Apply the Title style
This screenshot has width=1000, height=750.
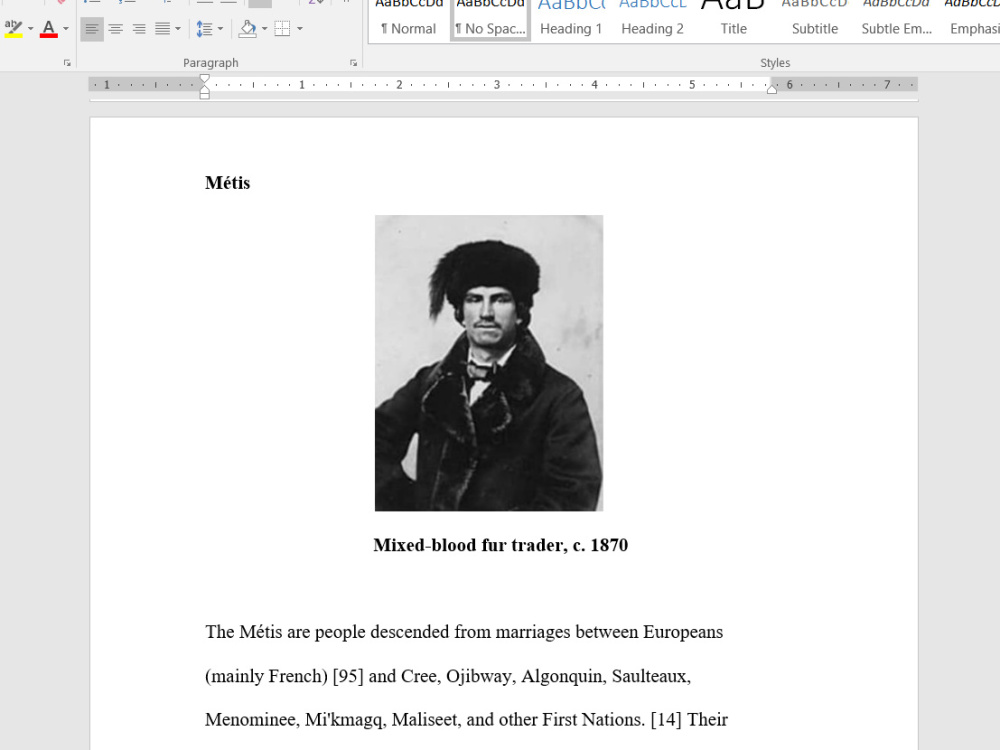[x=733, y=19]
